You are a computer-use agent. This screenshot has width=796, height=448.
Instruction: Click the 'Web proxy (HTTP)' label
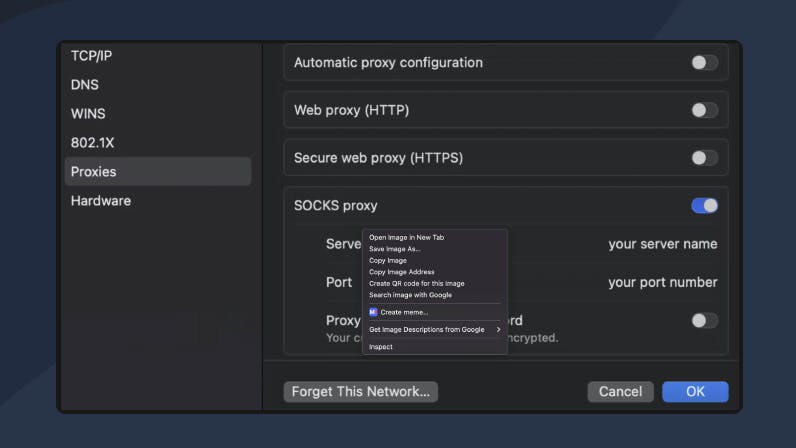point(351,110)
